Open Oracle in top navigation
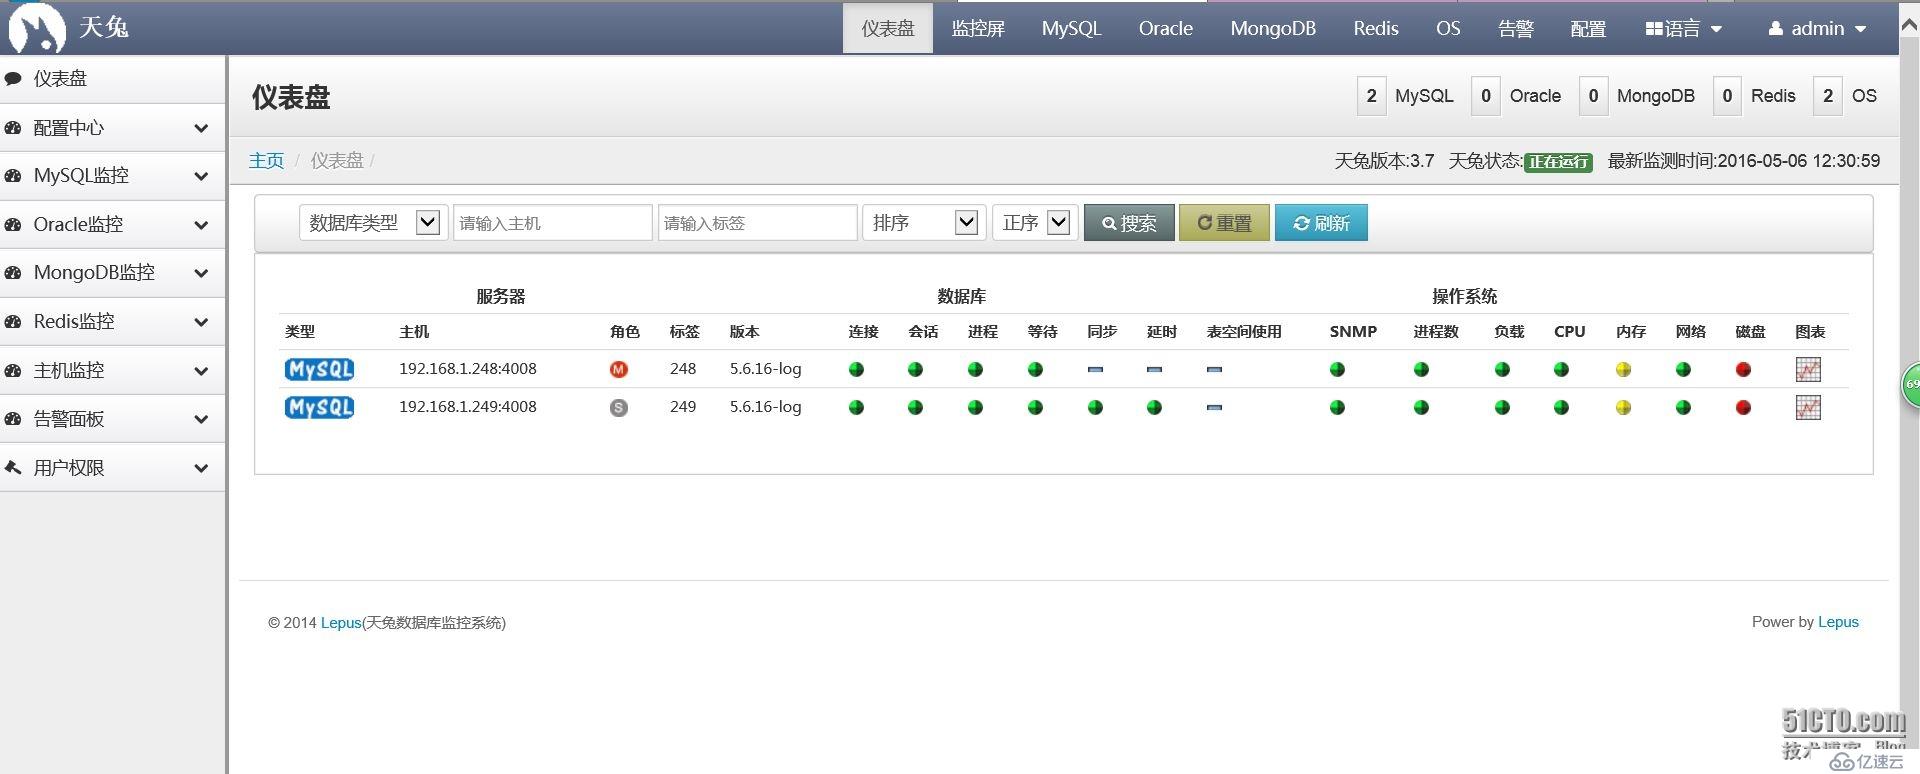Image resolution: width=1920 pixels, height=774 pixels. point(1166,29)
